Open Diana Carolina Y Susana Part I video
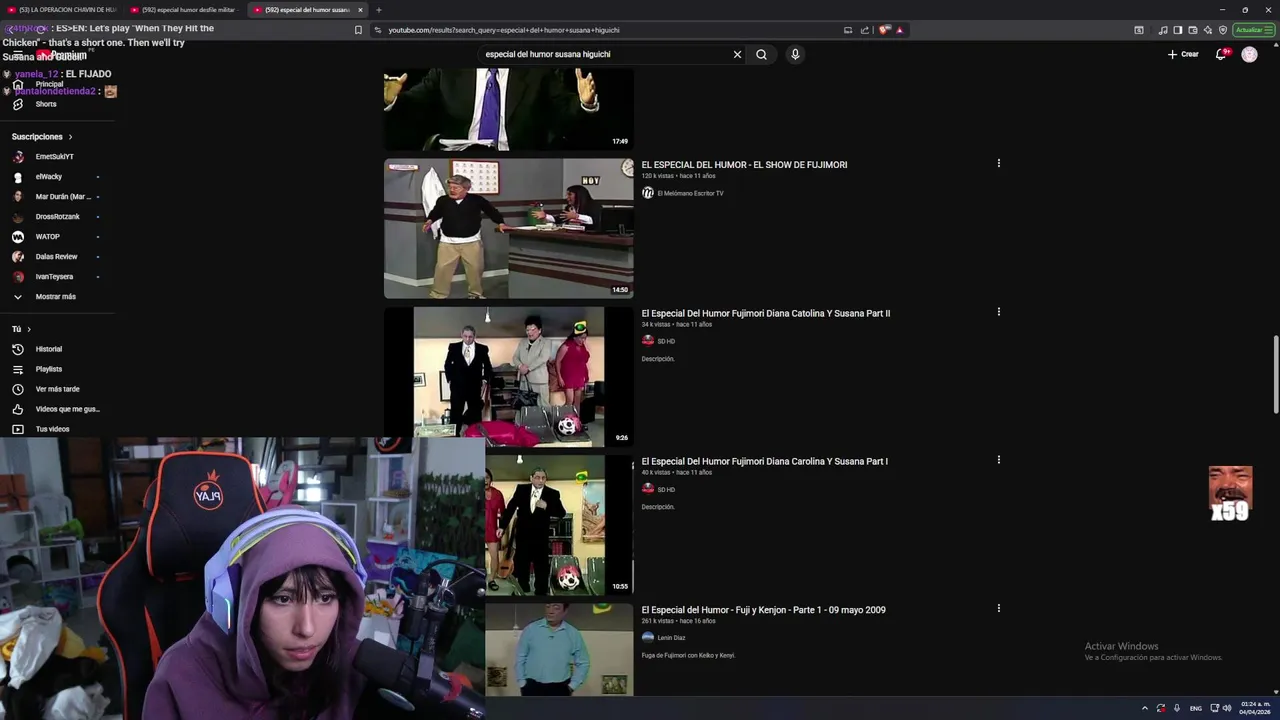 [764, 461]
